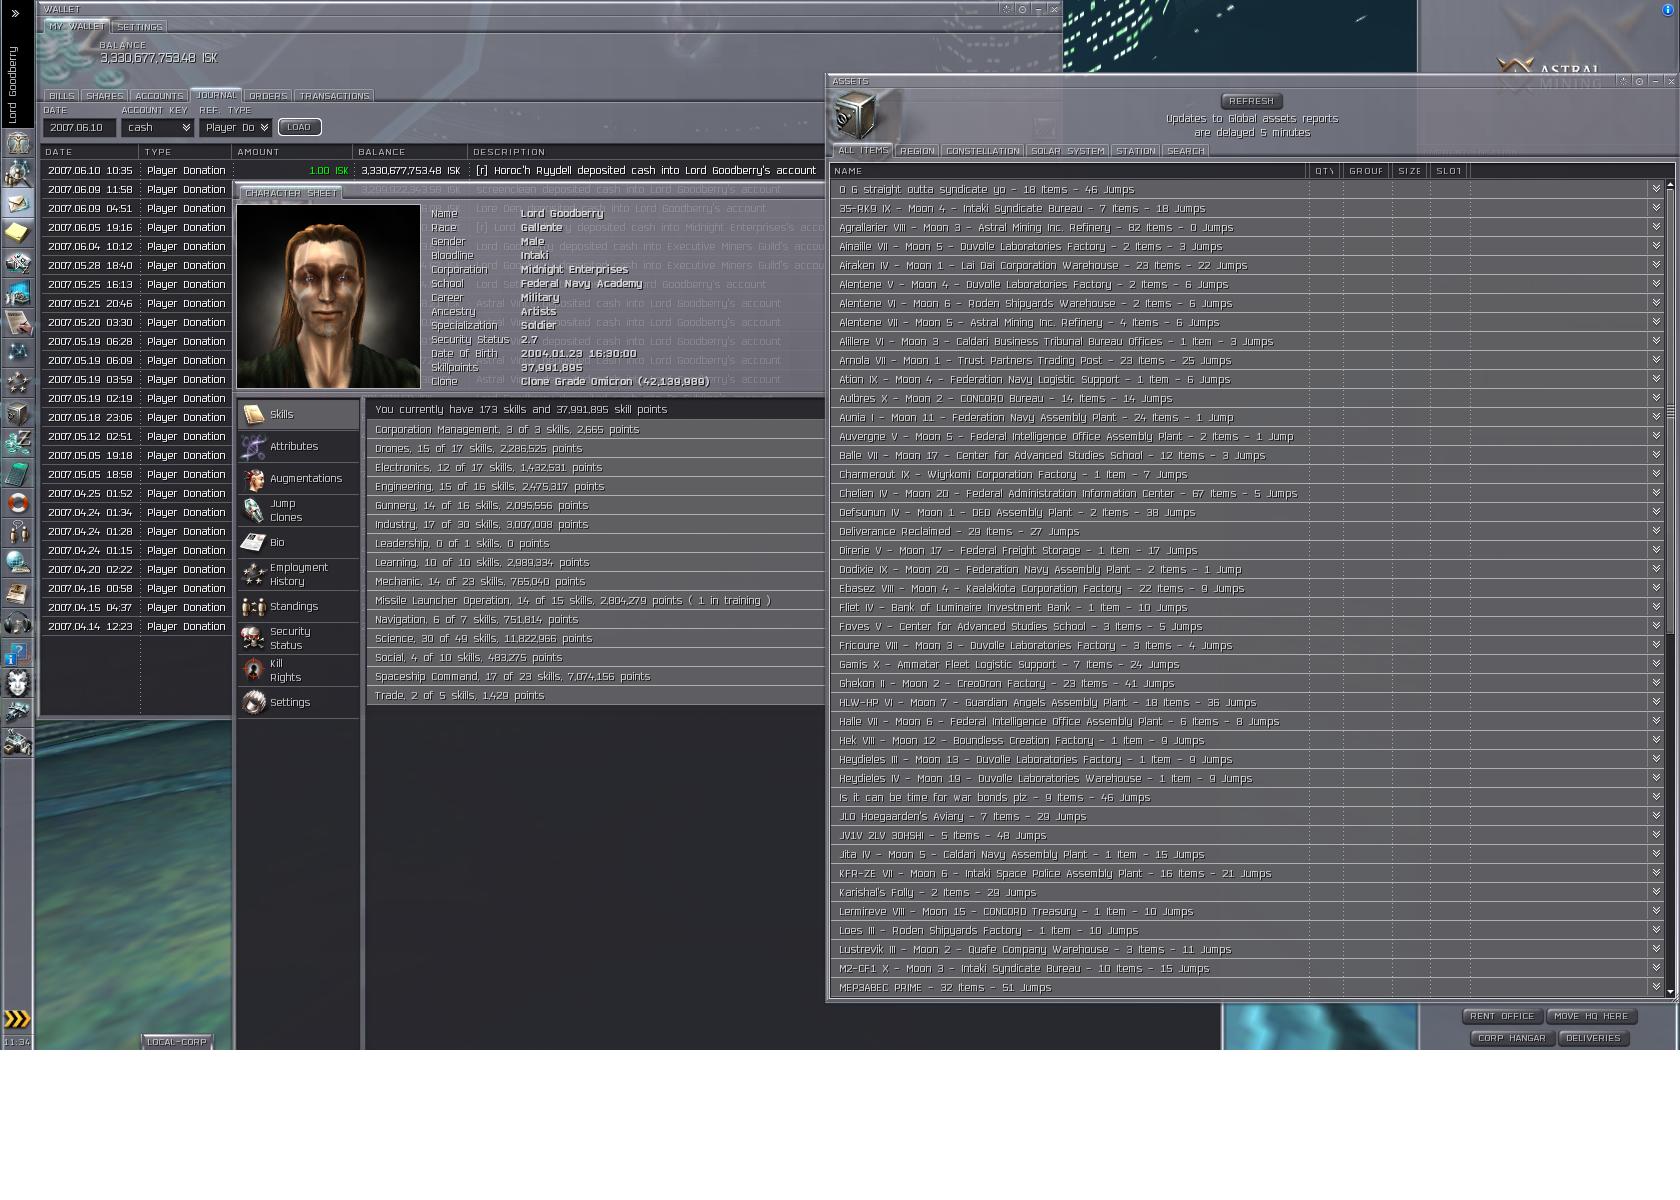Viewport: 1680px width, 1200px height.
Task: Click the Deliveries button
Action: coord(1593,1038)
